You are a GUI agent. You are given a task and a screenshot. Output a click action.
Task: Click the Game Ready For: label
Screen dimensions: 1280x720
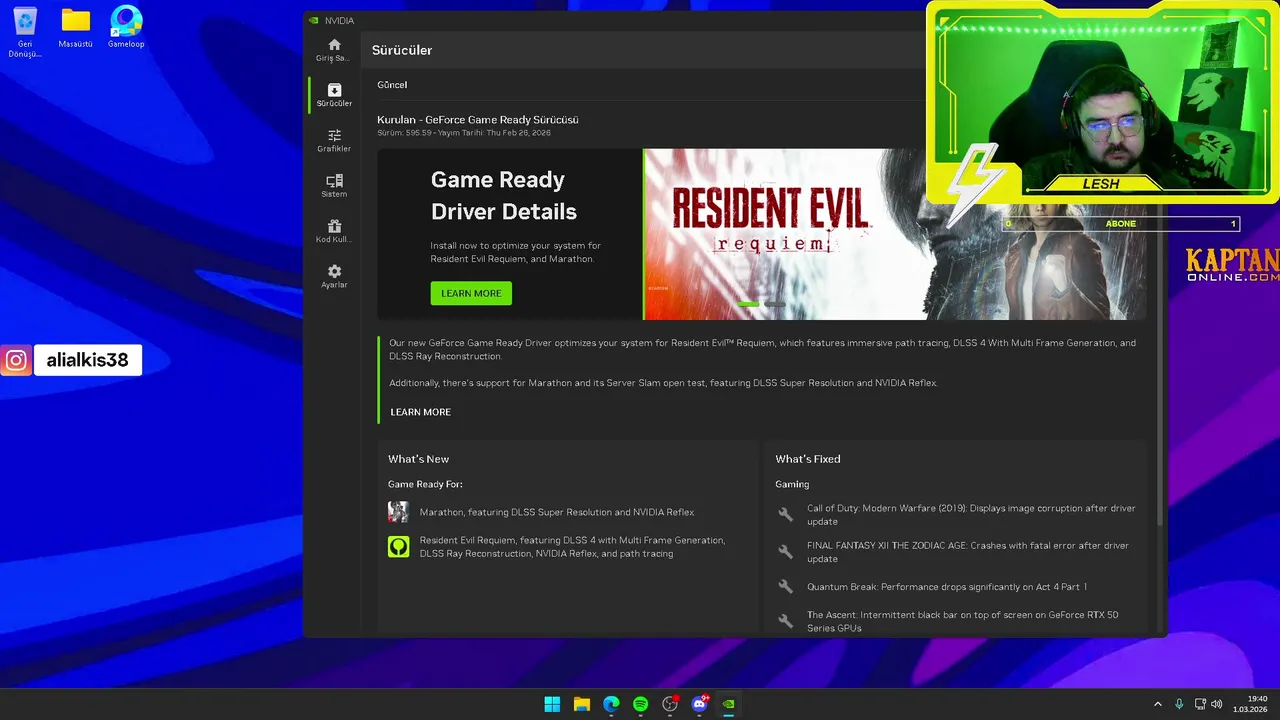click(425, 484)
